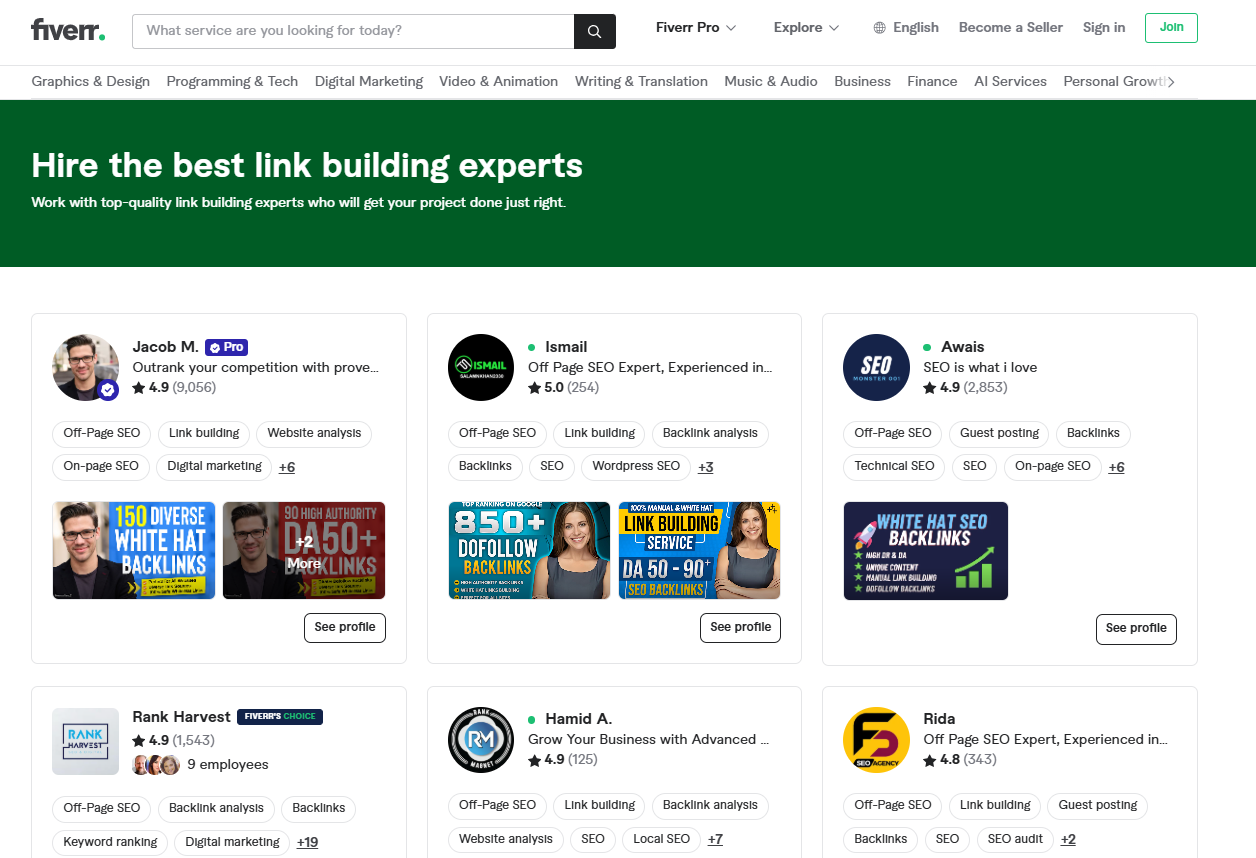
Task: Open Graphics & Design category
Action: [91, 82]
